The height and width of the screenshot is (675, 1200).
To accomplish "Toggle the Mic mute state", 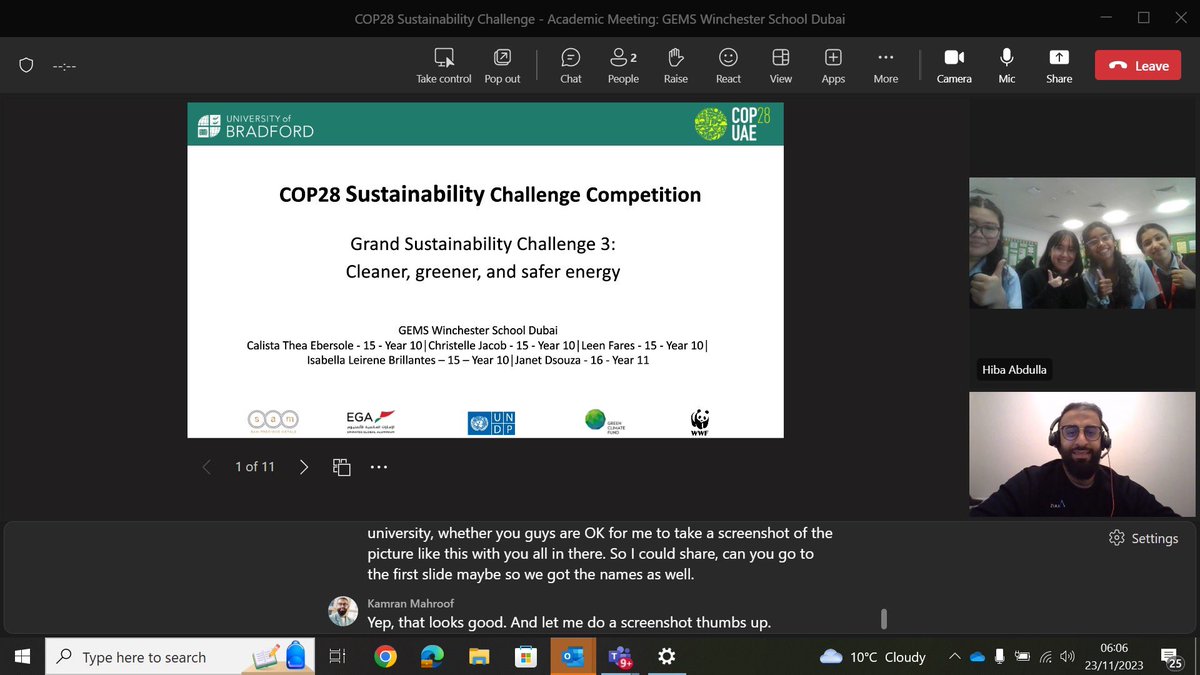I will pyautogui.click(x=1006, y=66).
